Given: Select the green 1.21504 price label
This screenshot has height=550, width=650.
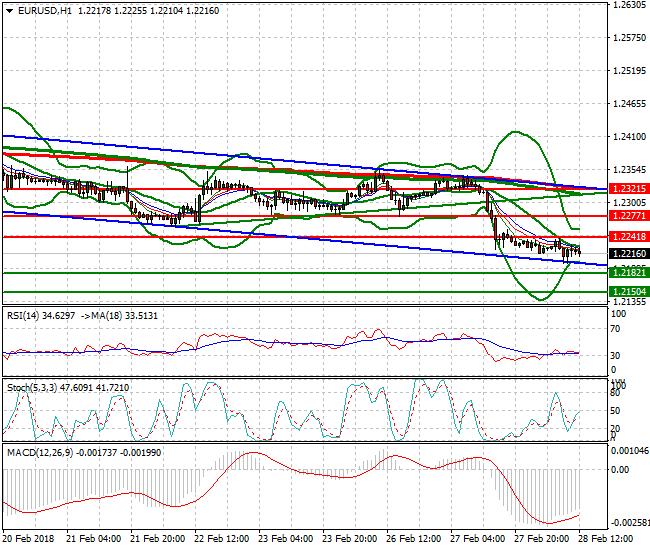Looking at the screenshot, I should [x=629, y=291].
